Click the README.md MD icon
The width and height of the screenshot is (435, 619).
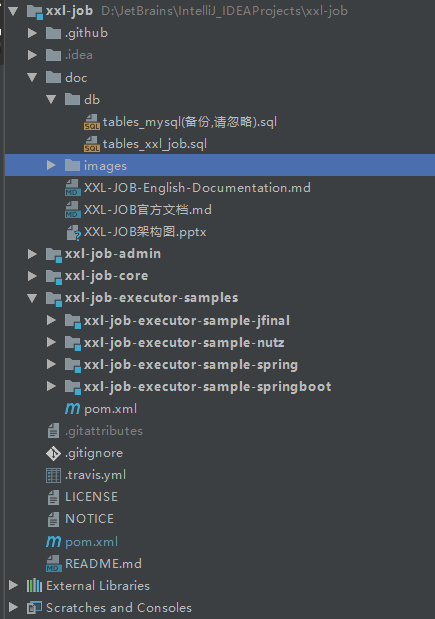pos(53,564)
